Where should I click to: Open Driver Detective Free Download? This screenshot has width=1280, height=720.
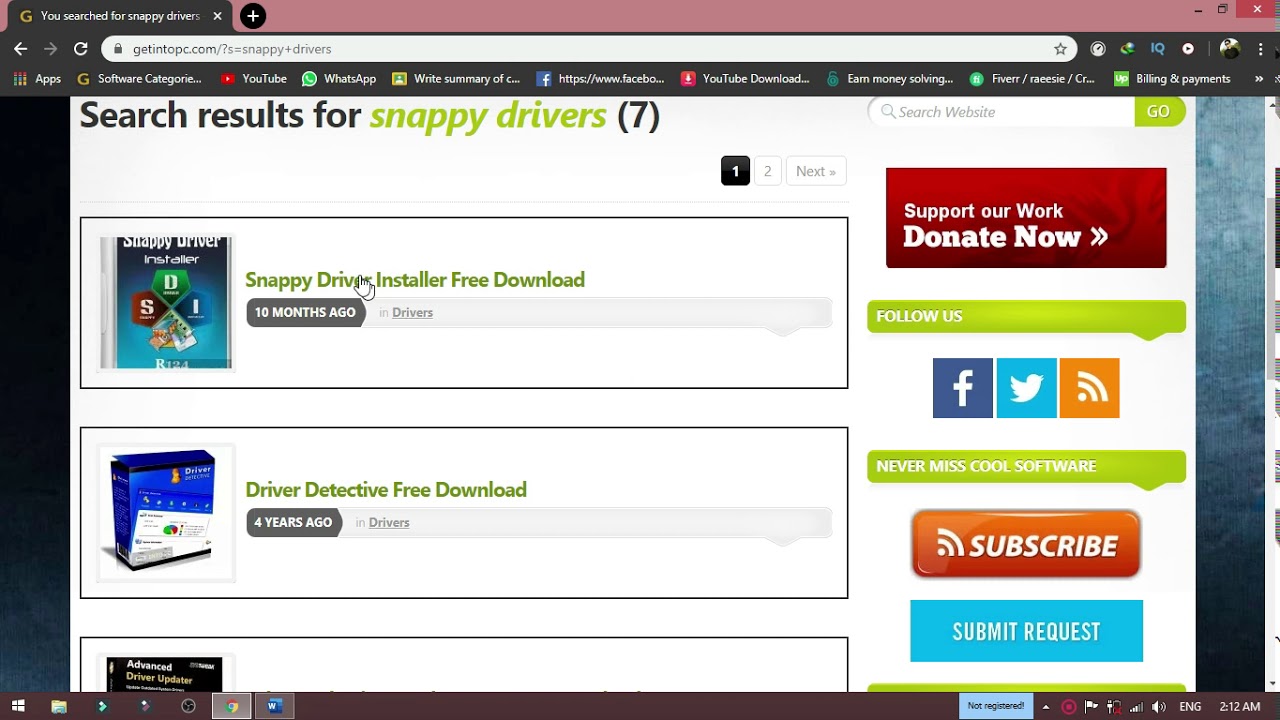point(386,490)
